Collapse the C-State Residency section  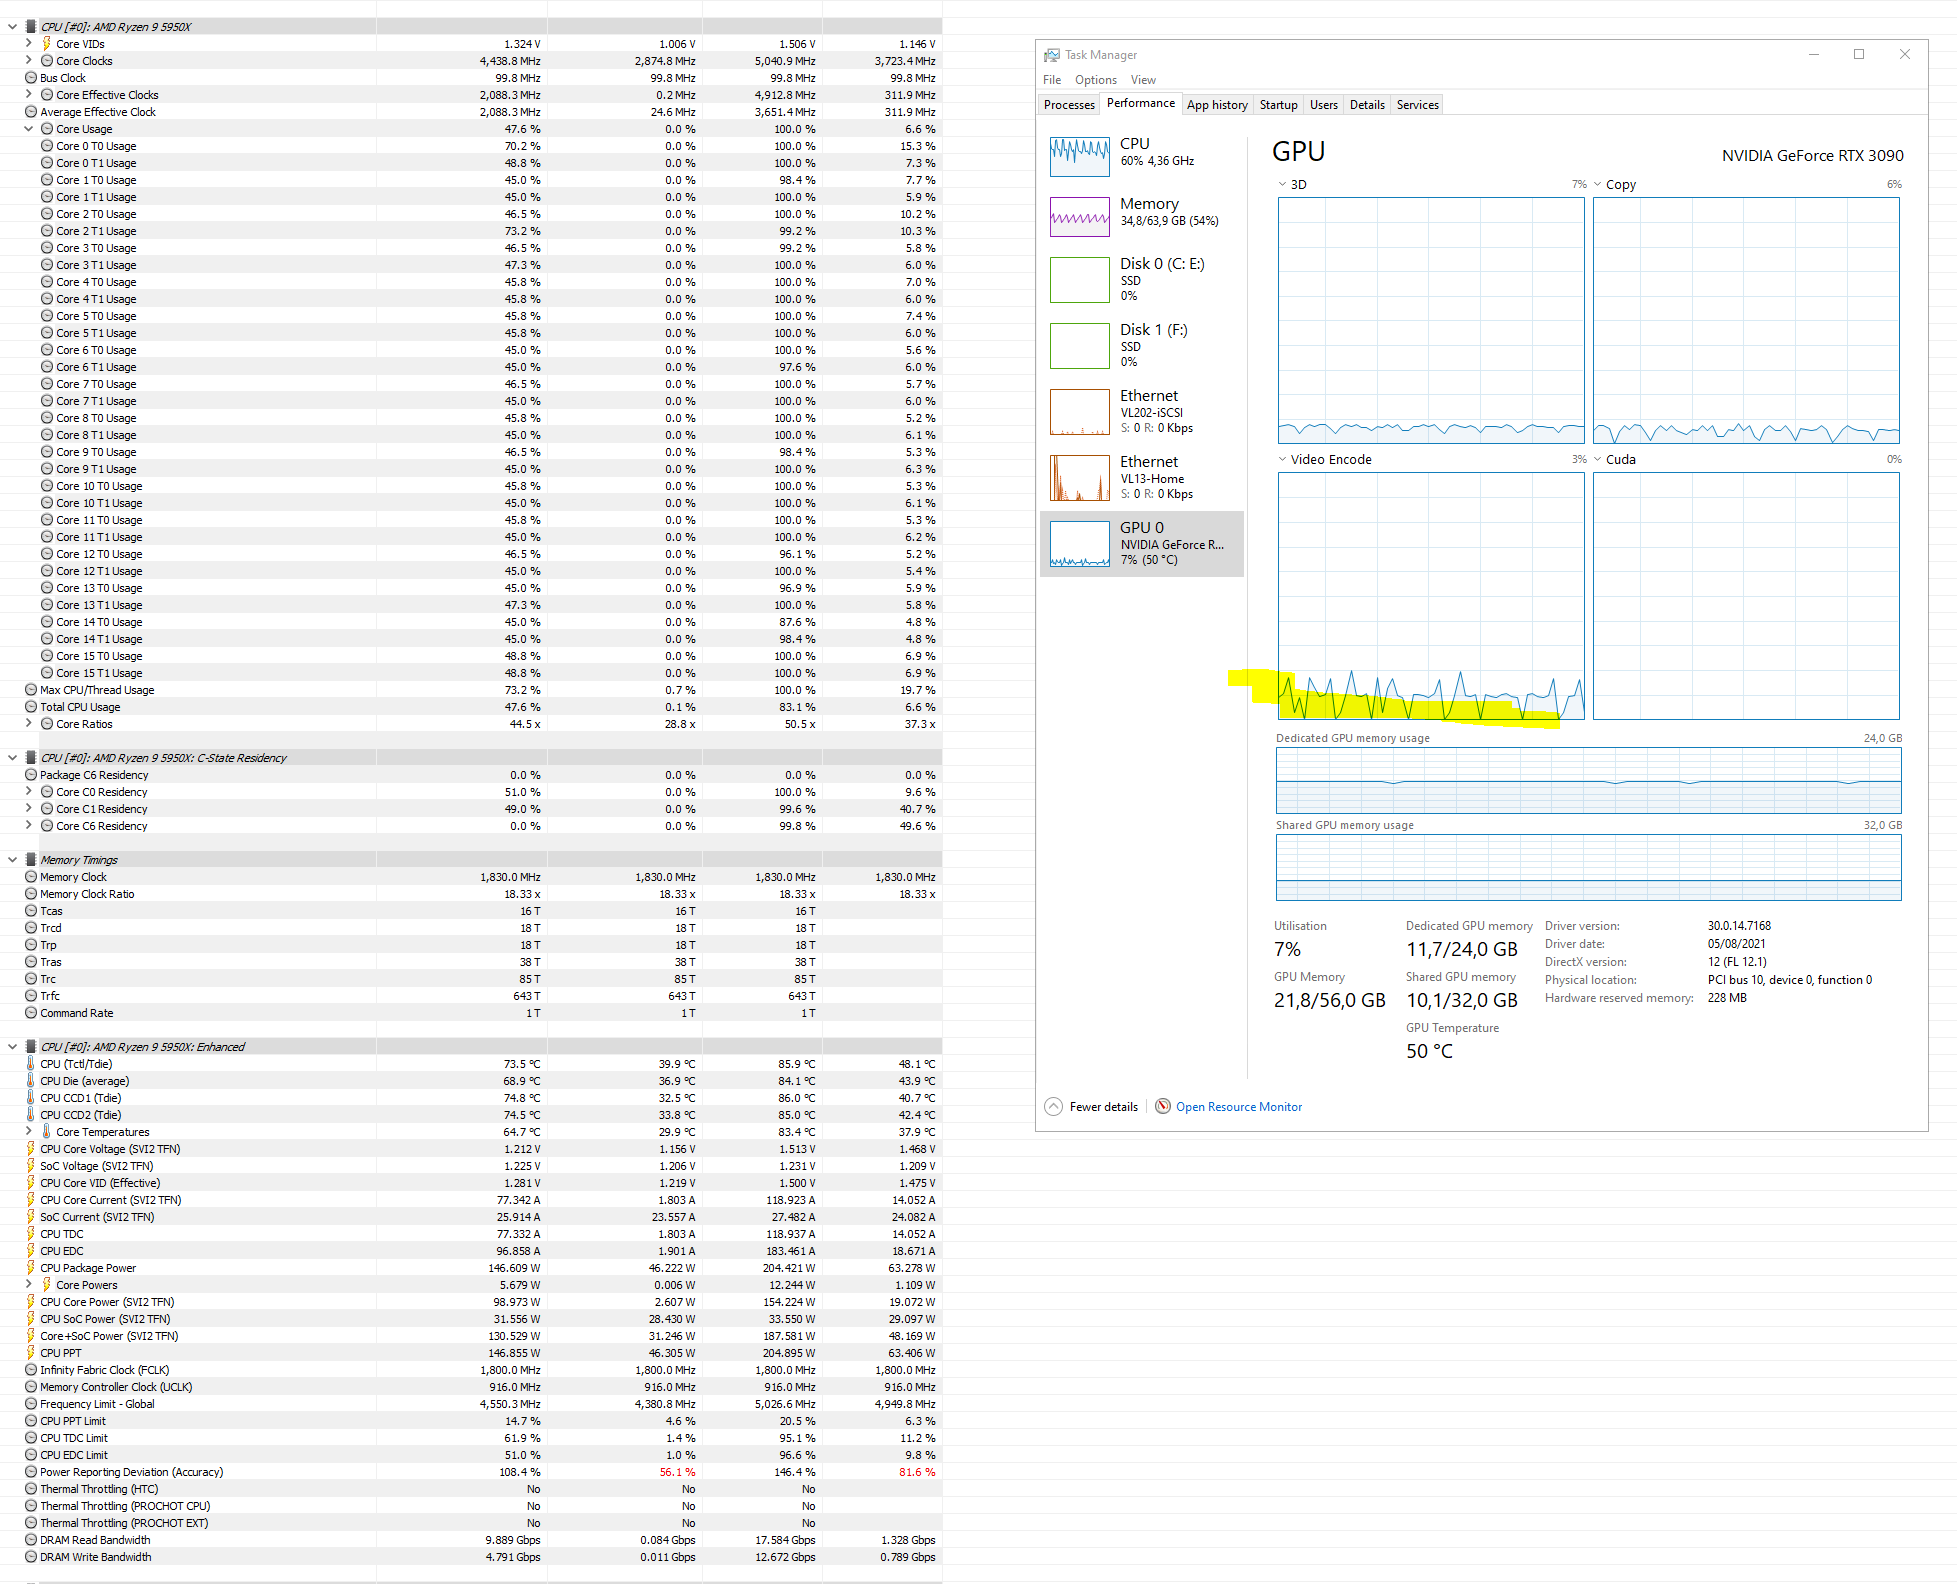pyautogui.click(x=12, y=758)
